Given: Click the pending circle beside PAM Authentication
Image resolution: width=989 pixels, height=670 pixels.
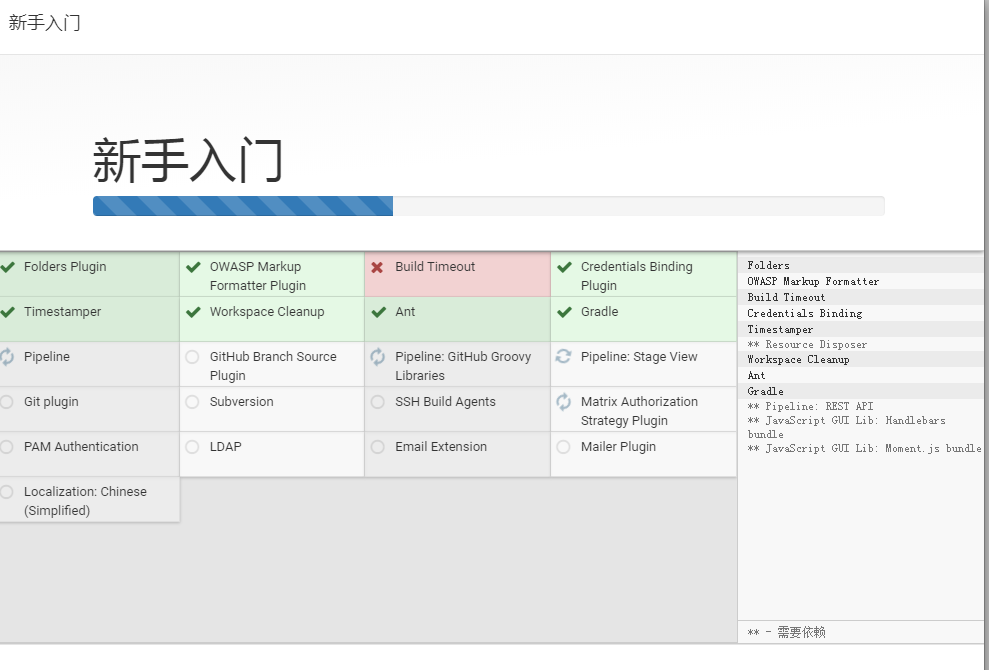Looking at the screenshot, I should point(7,447).
